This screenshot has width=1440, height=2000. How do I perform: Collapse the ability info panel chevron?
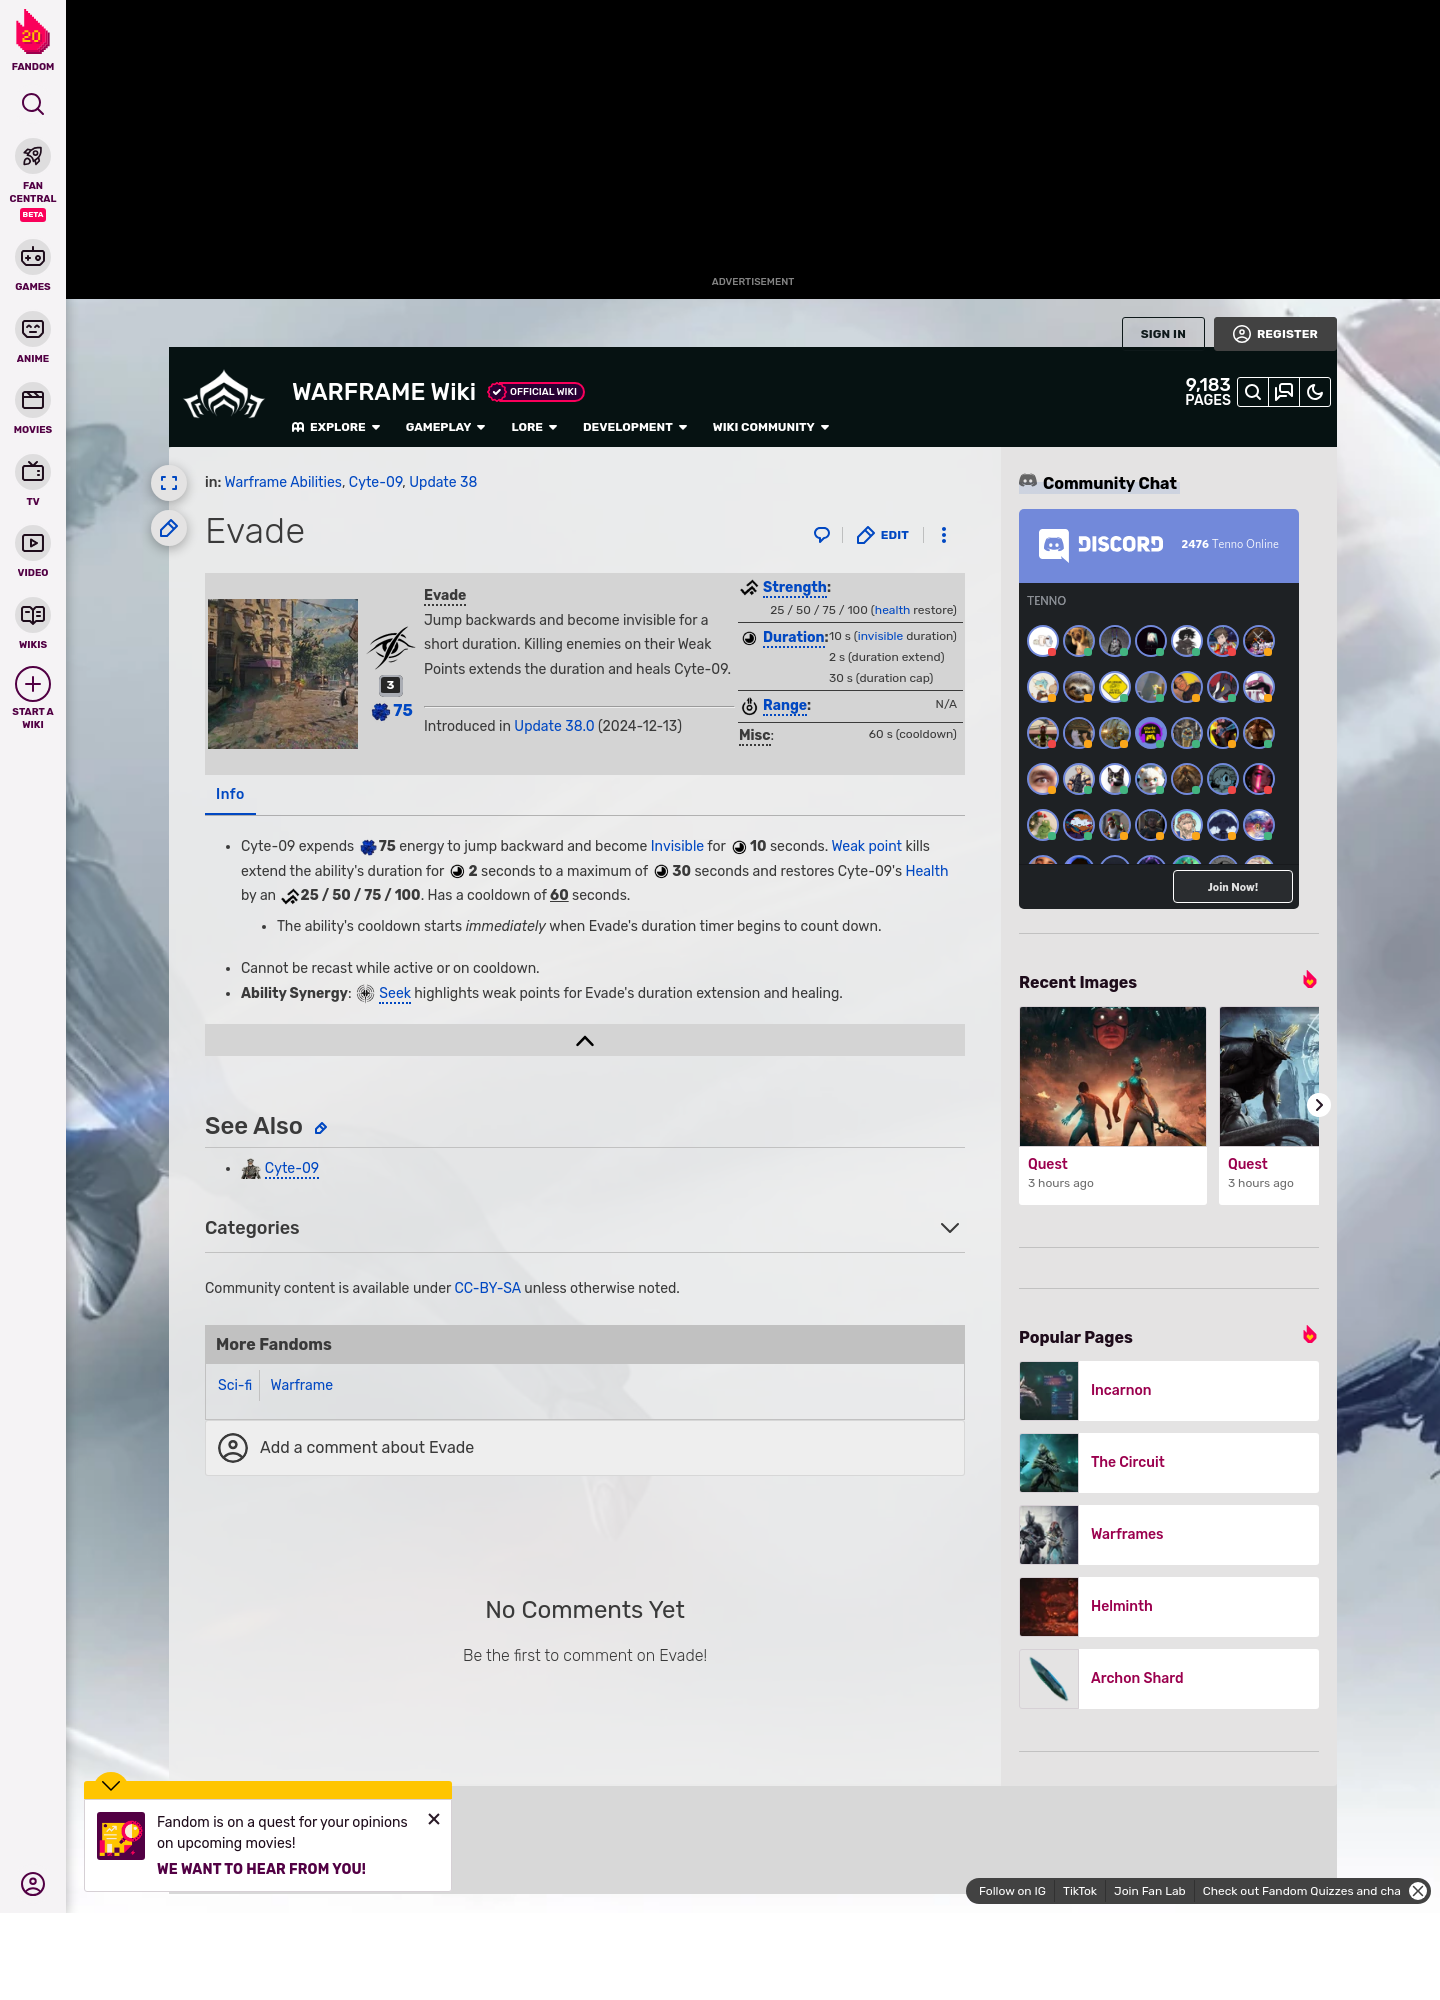click(x=585, y=1041)
